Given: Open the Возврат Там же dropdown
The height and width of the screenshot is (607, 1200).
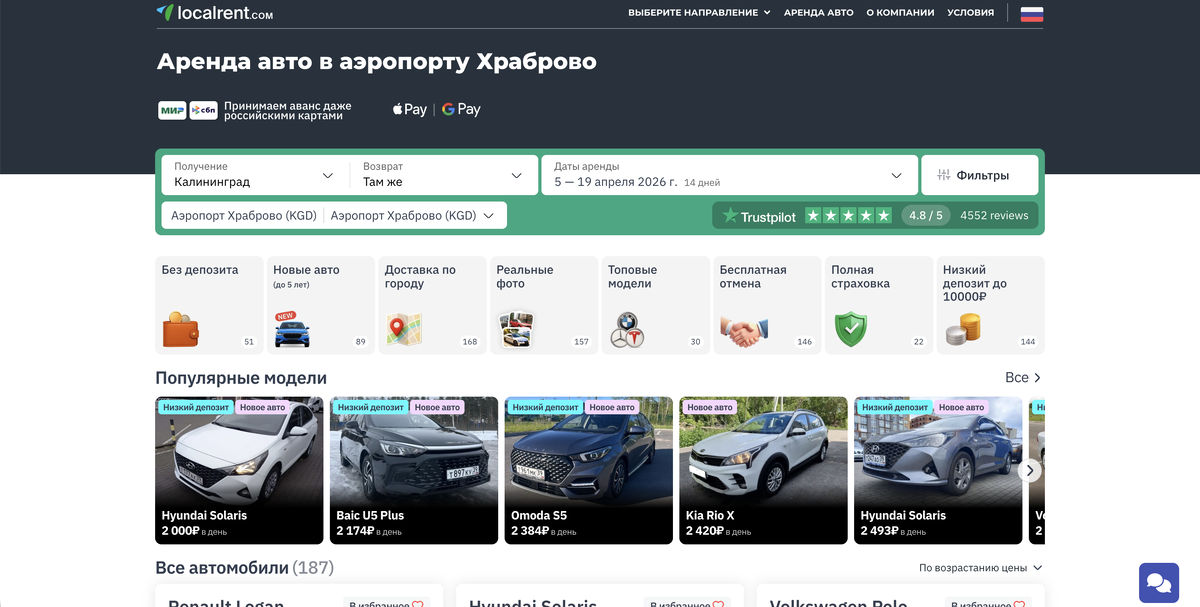Looking at the screenshot, I should point(443,175).
